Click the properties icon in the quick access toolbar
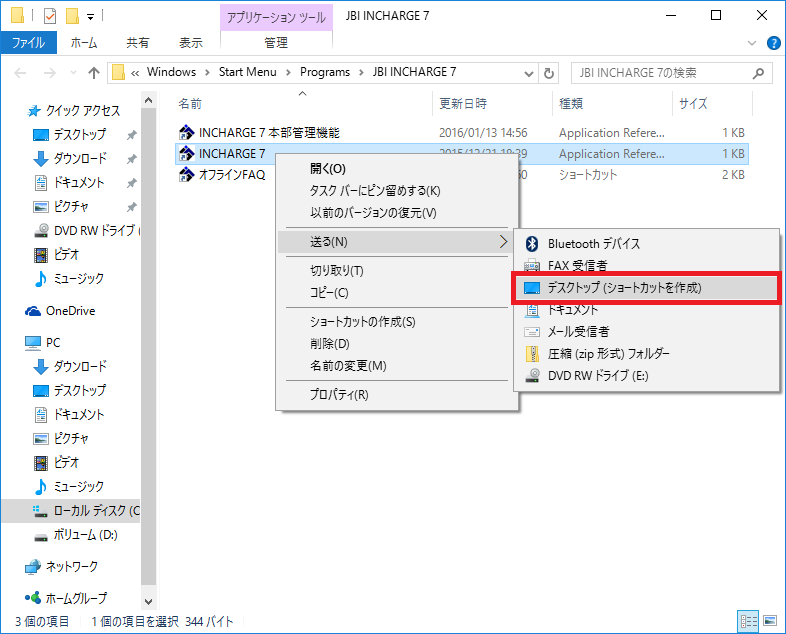This screenshot has width=786, height=634. pos(50,16)
